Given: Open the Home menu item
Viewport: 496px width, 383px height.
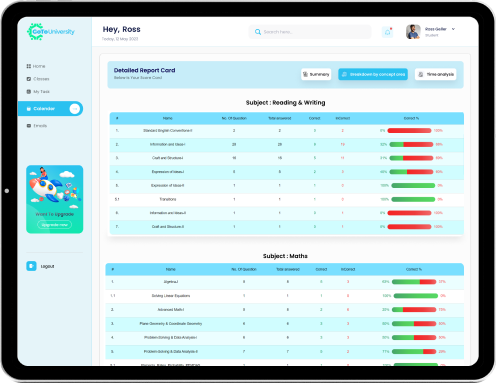Looking at the screenshot, I should [x=36, y=66].
